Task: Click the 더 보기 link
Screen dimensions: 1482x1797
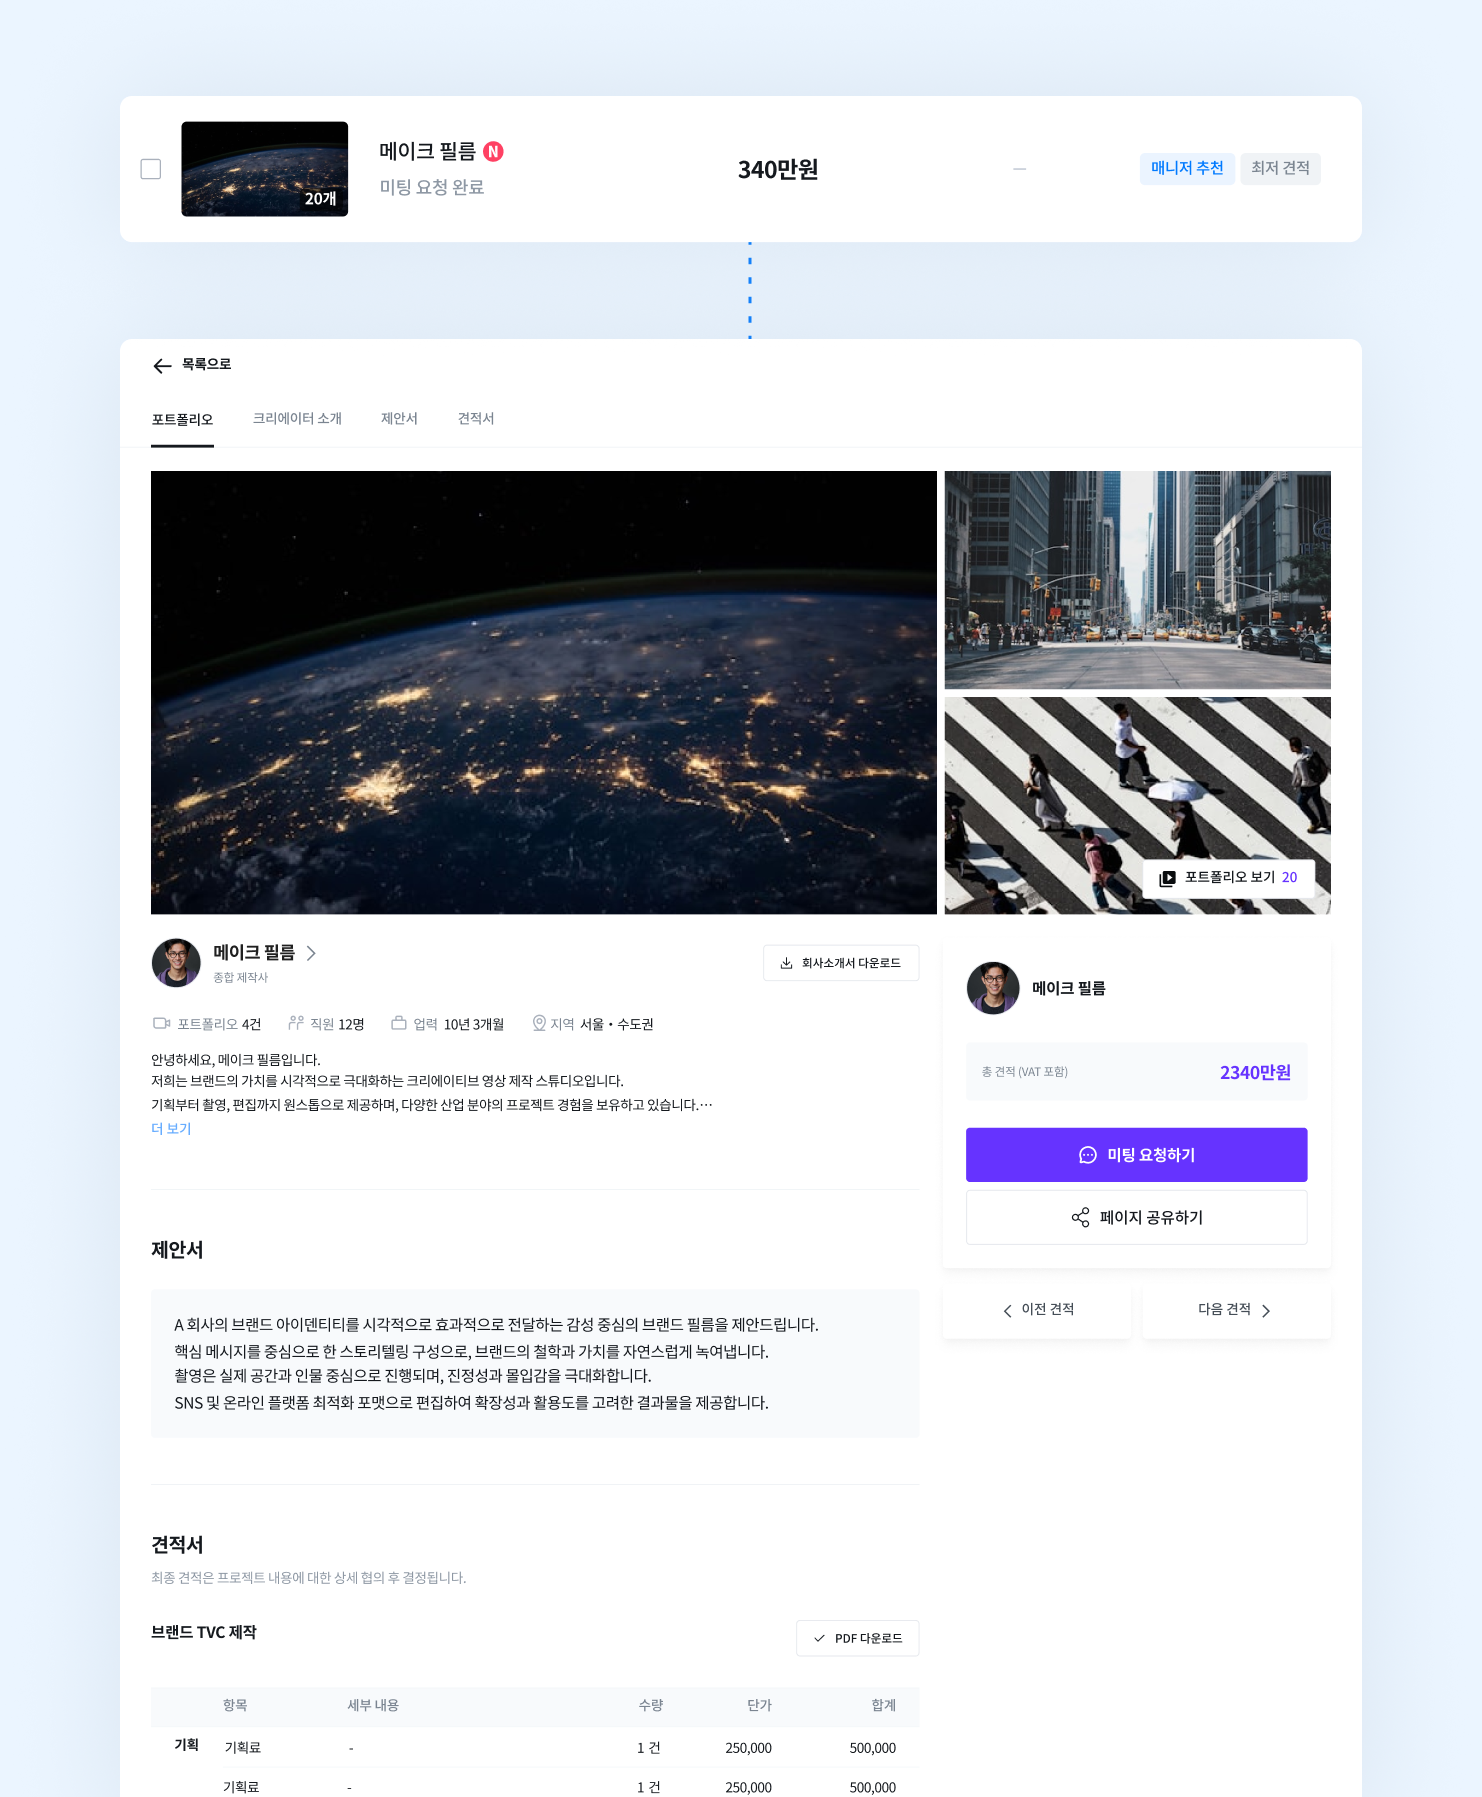Action: click(171, 1128)
